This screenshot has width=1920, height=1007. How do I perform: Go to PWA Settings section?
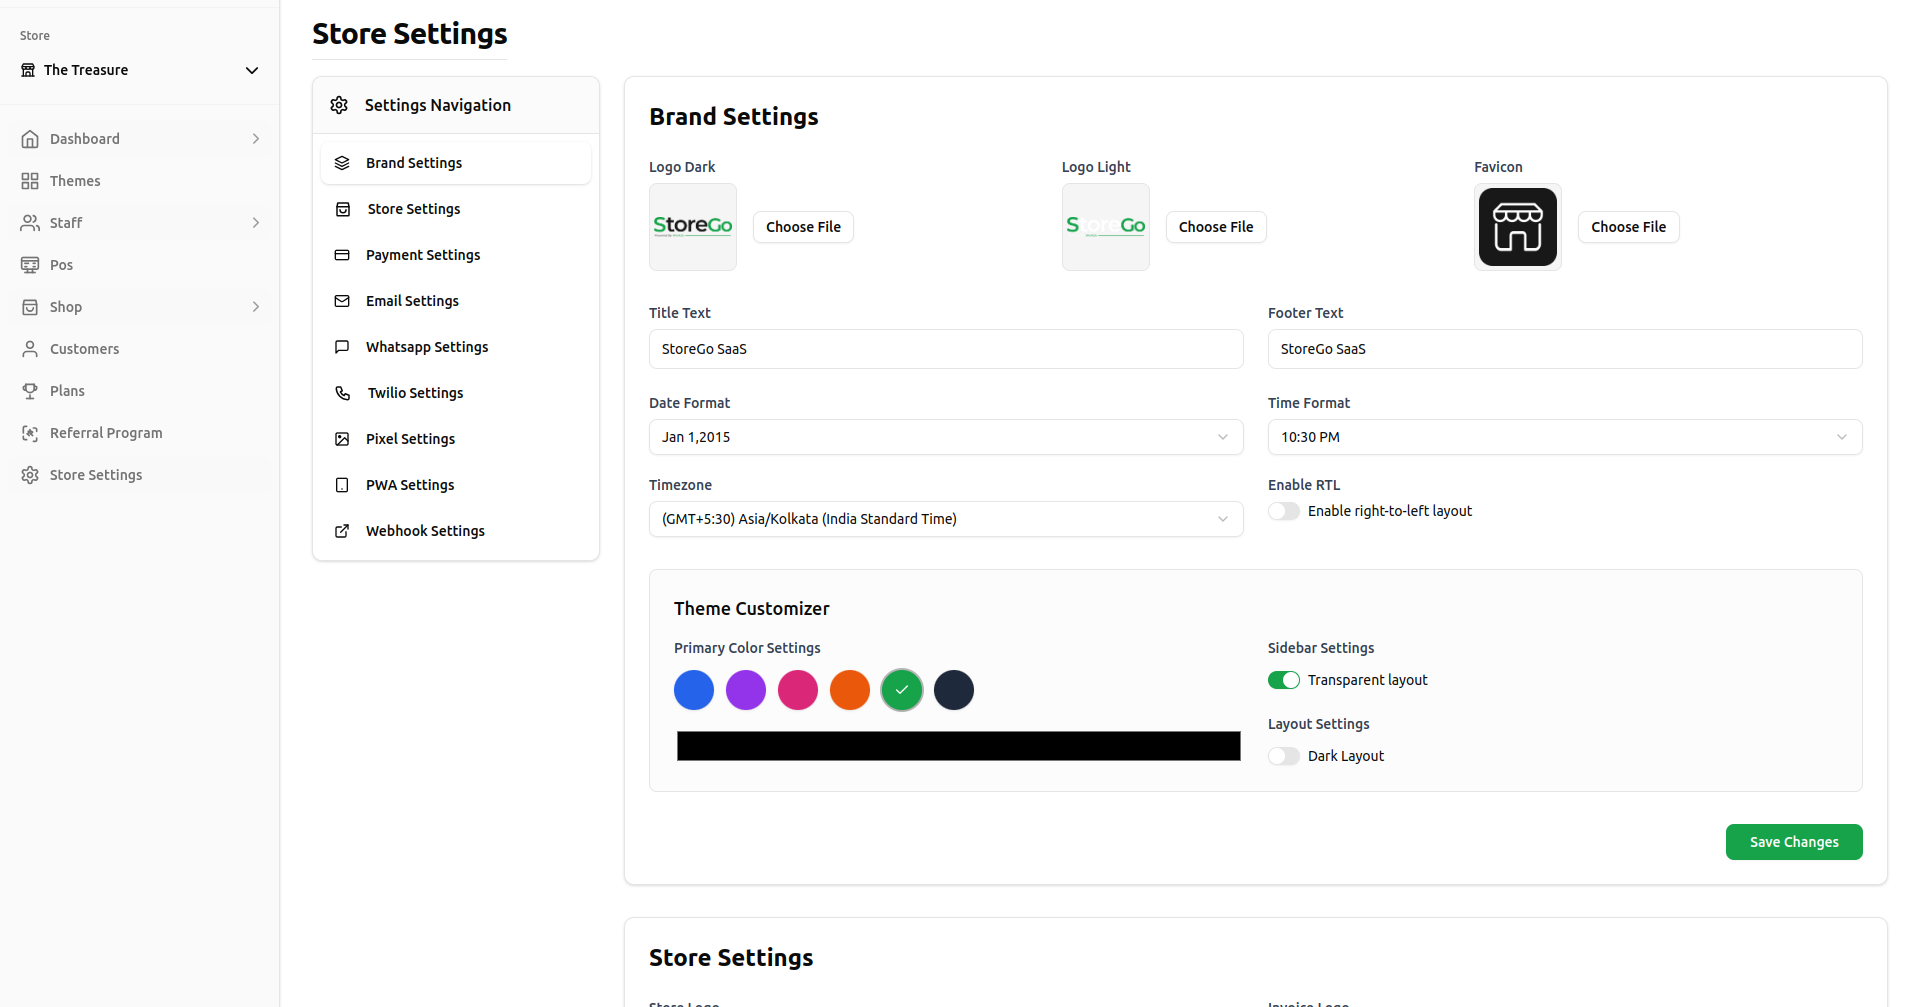click(x=409, y=485)
